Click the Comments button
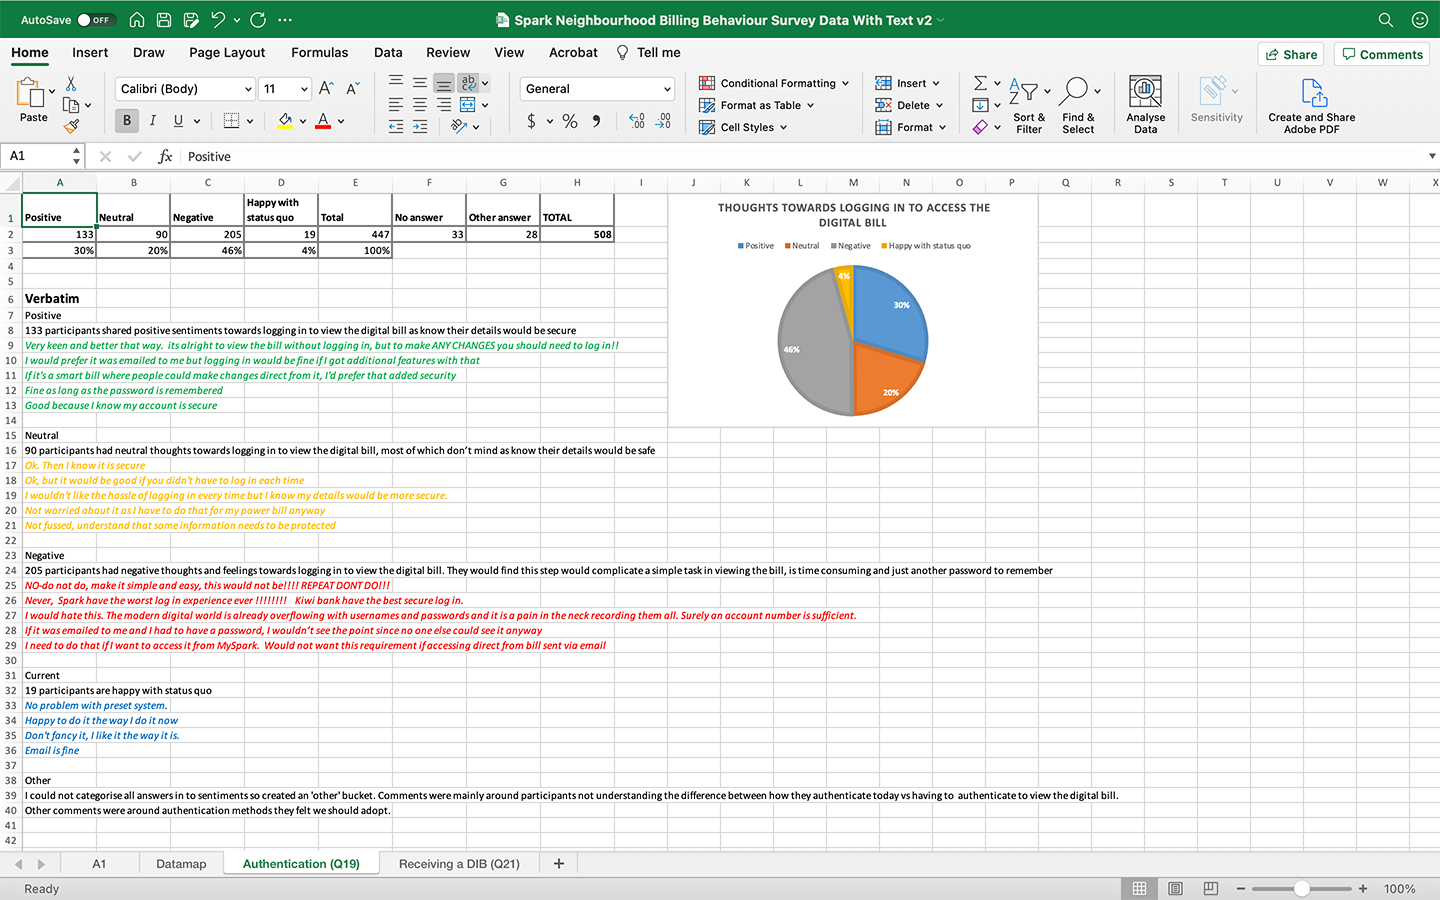The height and width of the screenshot is (900, 1440). 1382,54
